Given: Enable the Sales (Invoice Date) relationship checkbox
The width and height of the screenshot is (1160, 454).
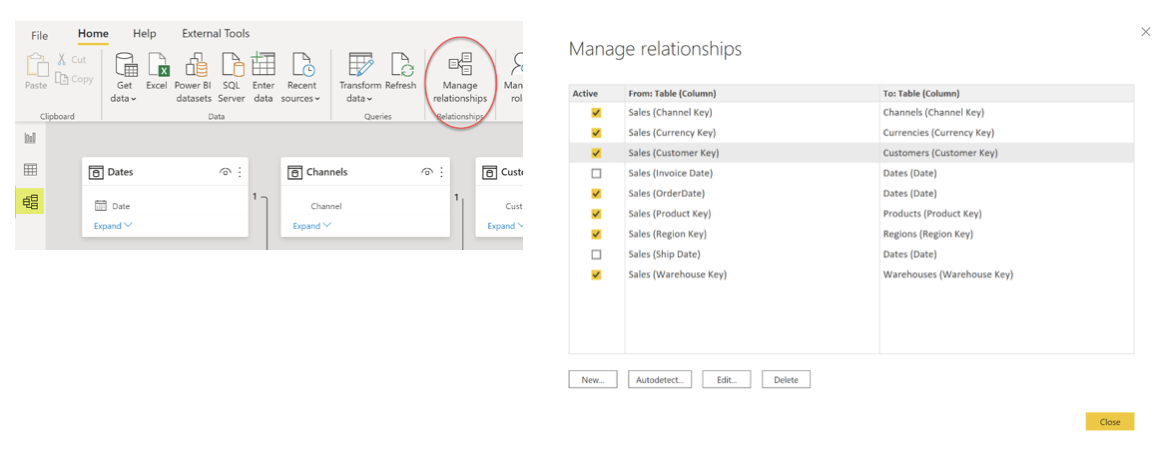Looking at the screenshot, I should pyautogui.click(x=597, y=174).
